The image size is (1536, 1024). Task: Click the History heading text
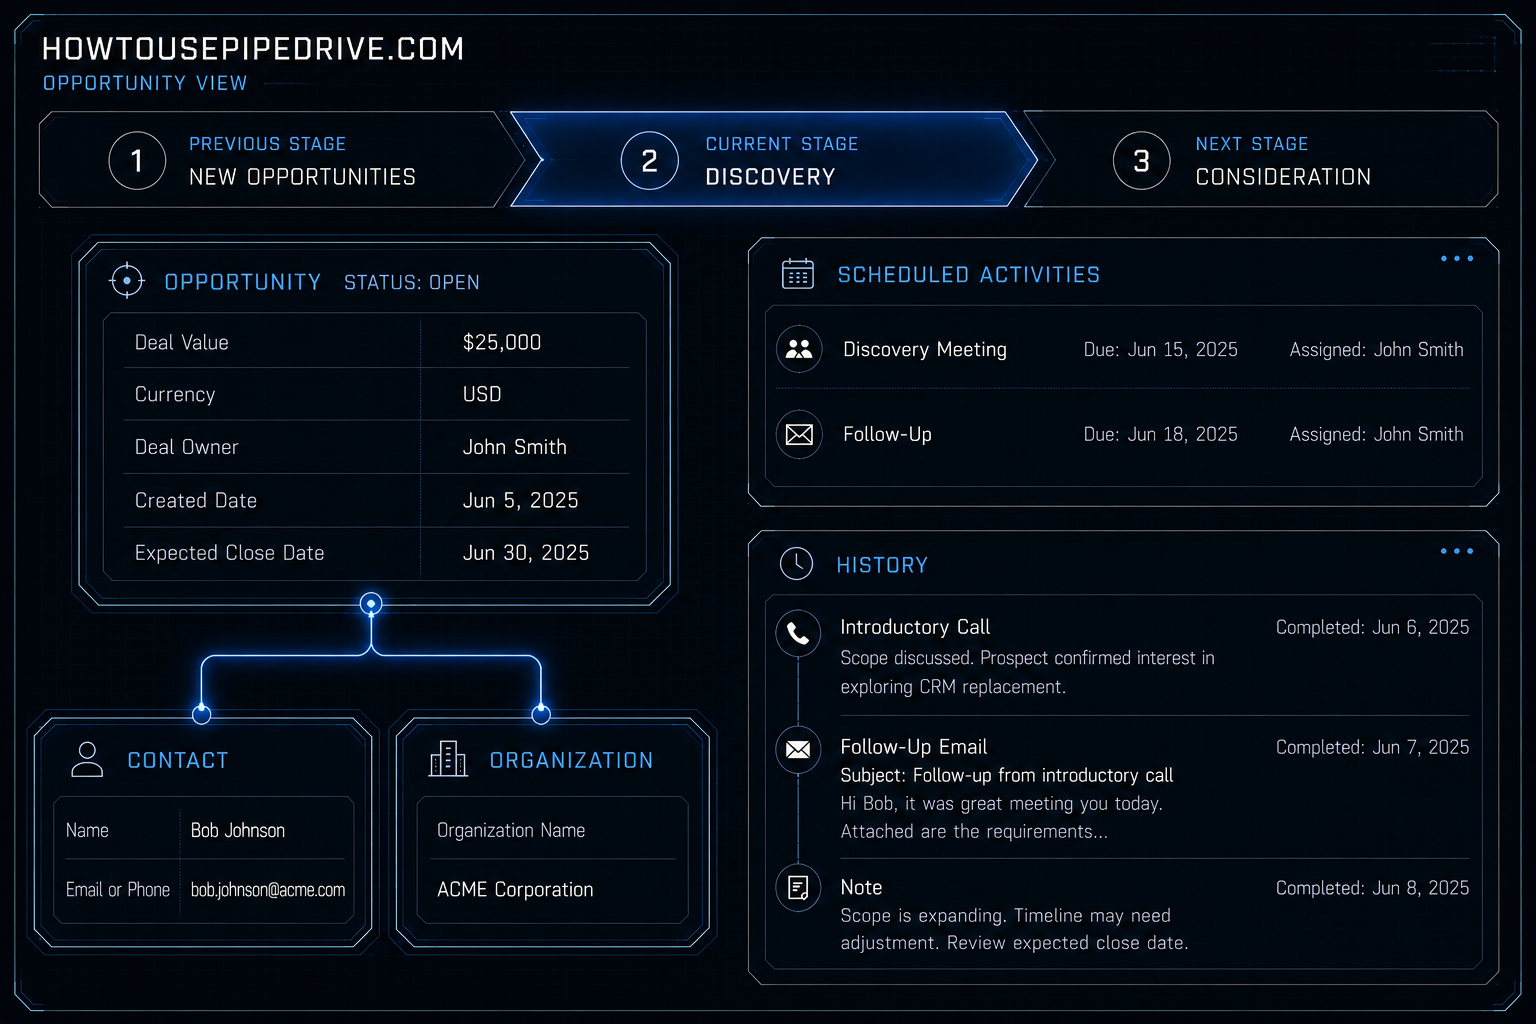(882, 565)
